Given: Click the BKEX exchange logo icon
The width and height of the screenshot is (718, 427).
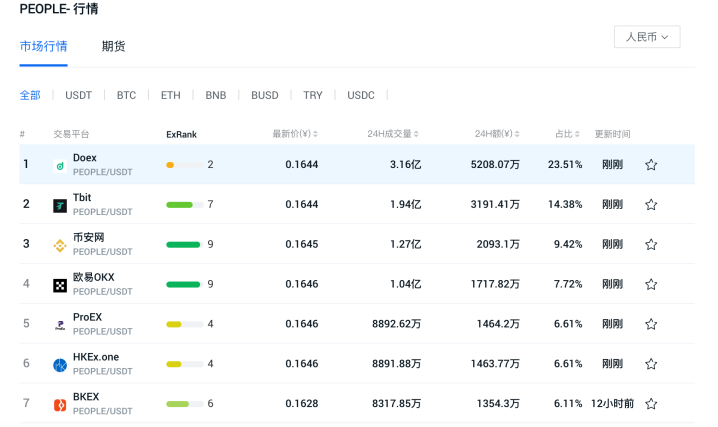Looking at the screenshot, I should 60,405.
